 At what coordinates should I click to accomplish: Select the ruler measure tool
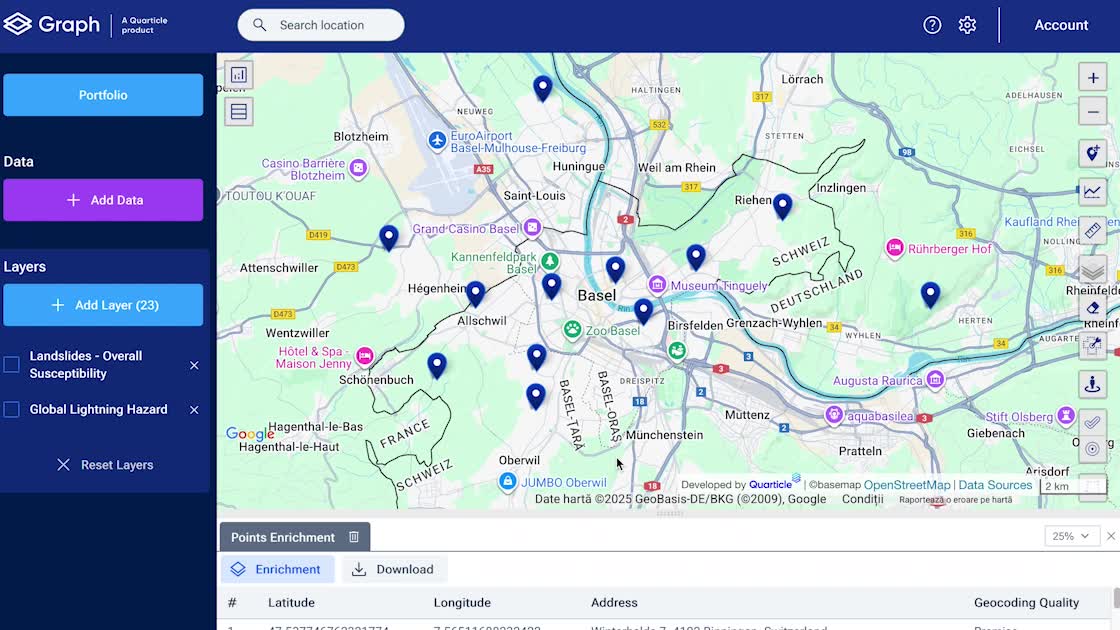[1093, 230]
